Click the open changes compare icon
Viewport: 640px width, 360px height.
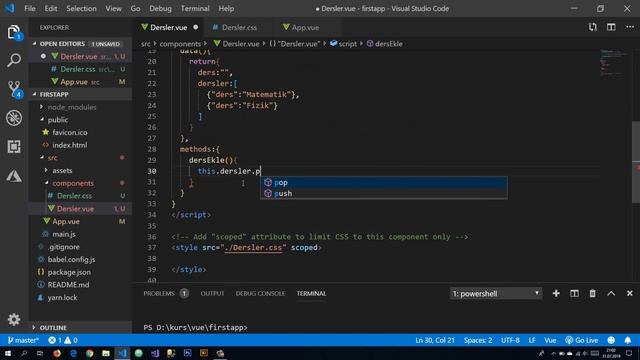pyautogui.click(x=593, y=27)
